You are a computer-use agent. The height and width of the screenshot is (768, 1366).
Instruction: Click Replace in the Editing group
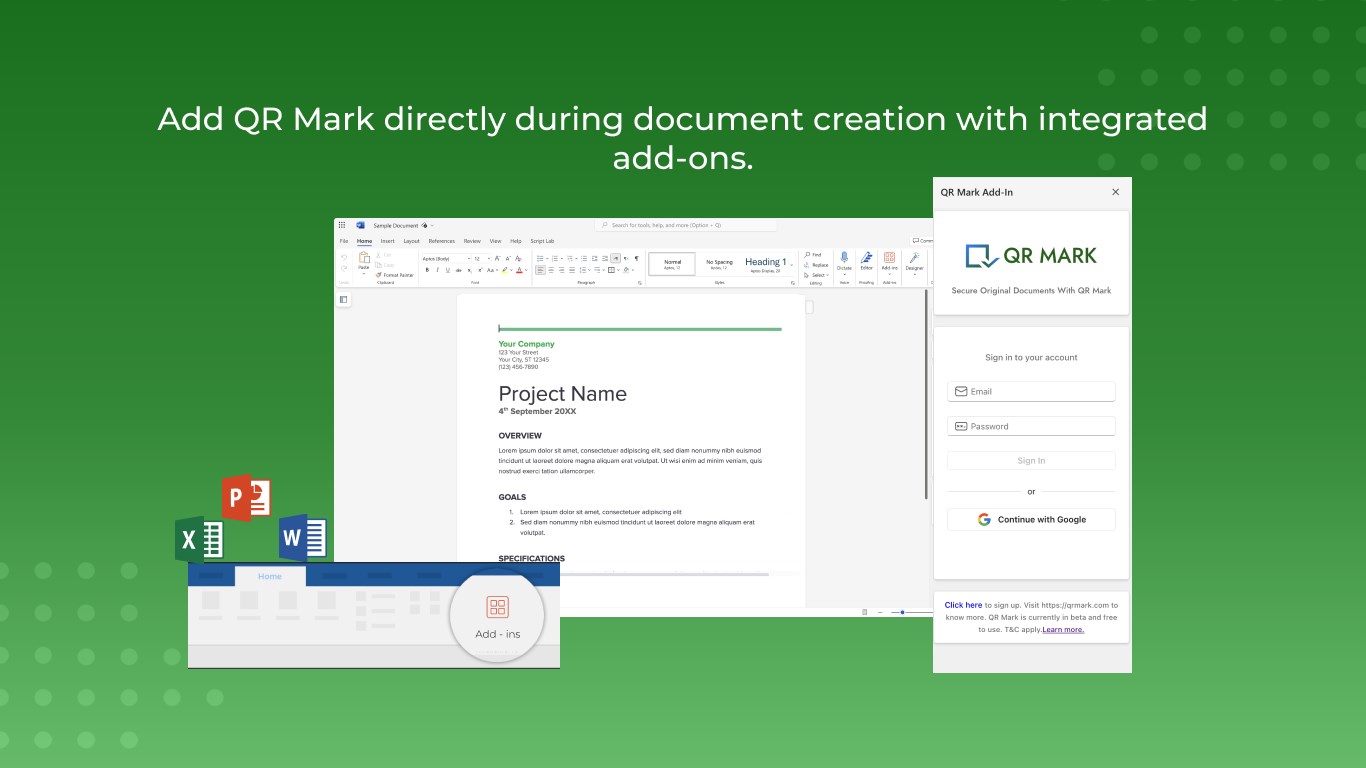click(816, 265)
